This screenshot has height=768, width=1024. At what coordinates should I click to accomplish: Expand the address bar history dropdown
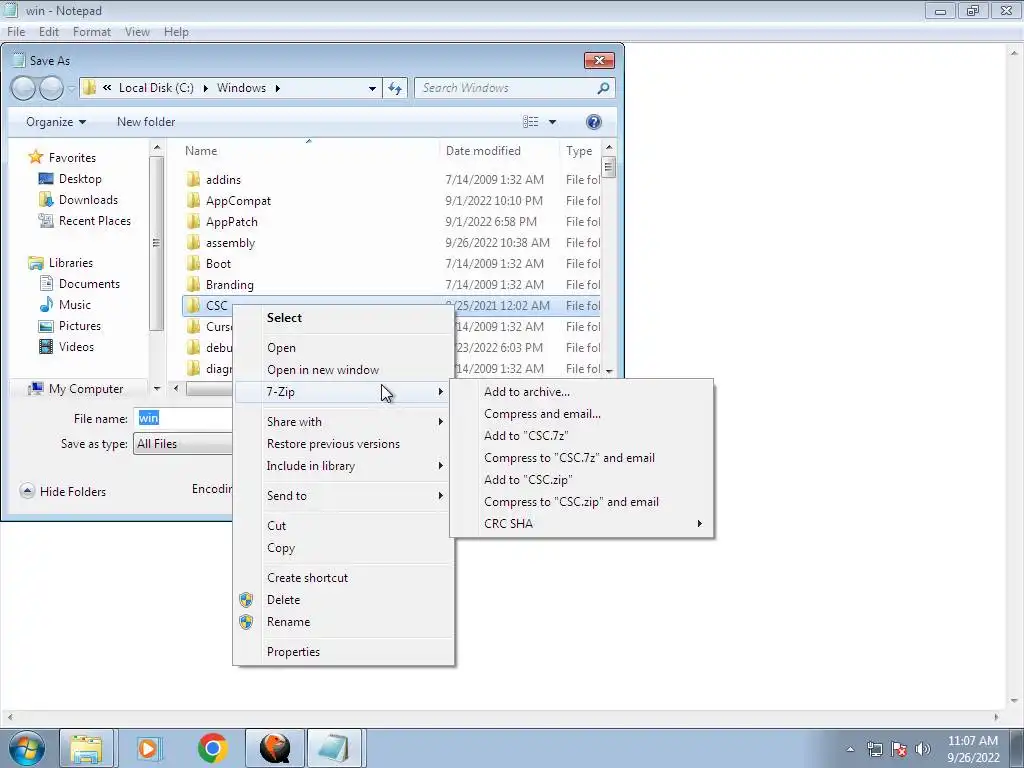click(372, 88)
